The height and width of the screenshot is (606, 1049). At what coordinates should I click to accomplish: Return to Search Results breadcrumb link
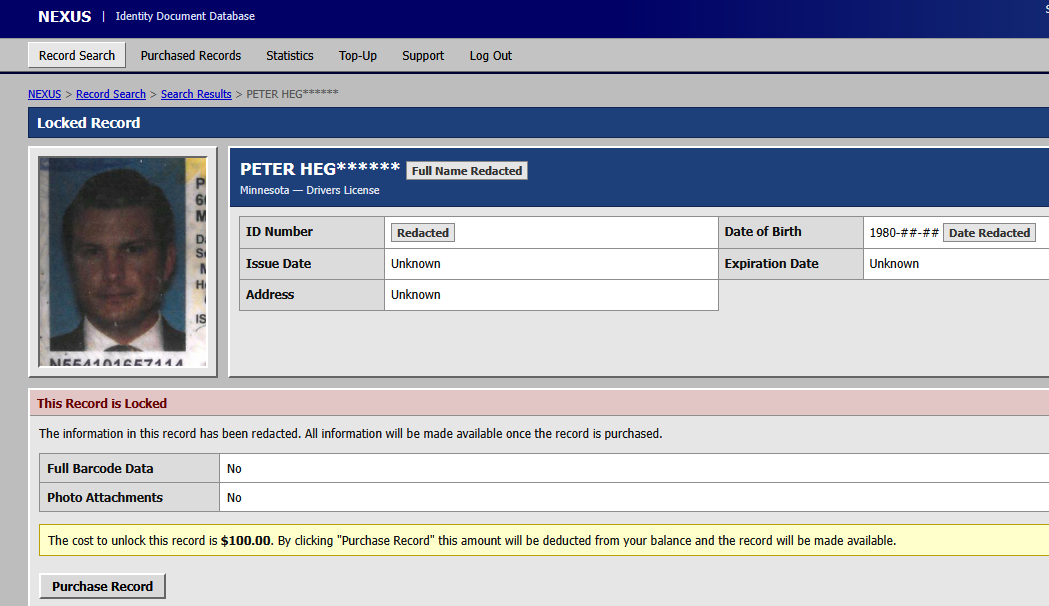pos(196,94)
